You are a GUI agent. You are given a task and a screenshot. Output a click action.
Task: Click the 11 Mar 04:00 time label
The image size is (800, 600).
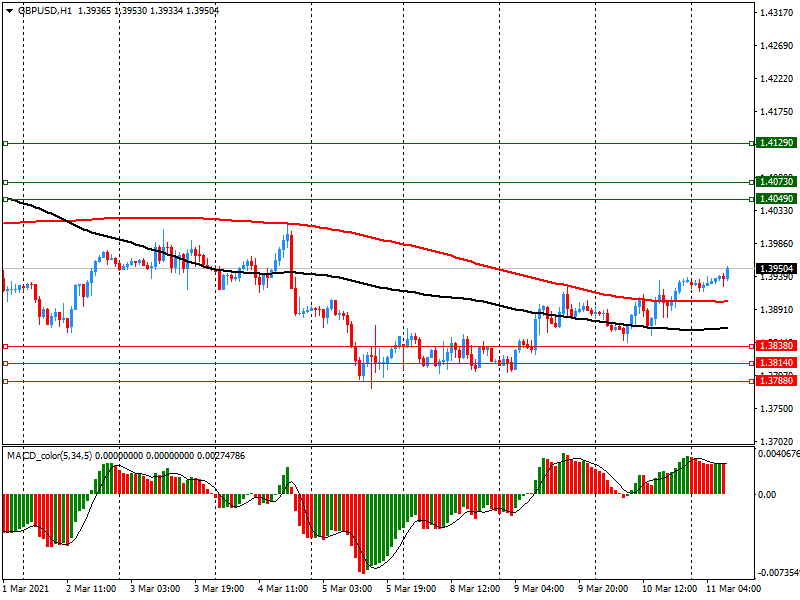coord(733,588)
